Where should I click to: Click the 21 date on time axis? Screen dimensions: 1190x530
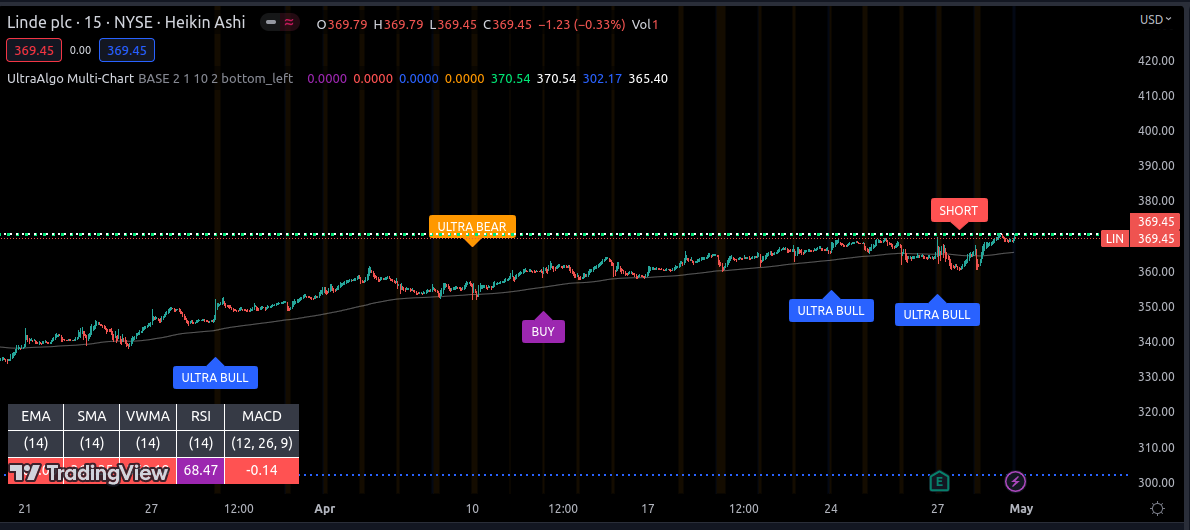click(x=24, y=508)
